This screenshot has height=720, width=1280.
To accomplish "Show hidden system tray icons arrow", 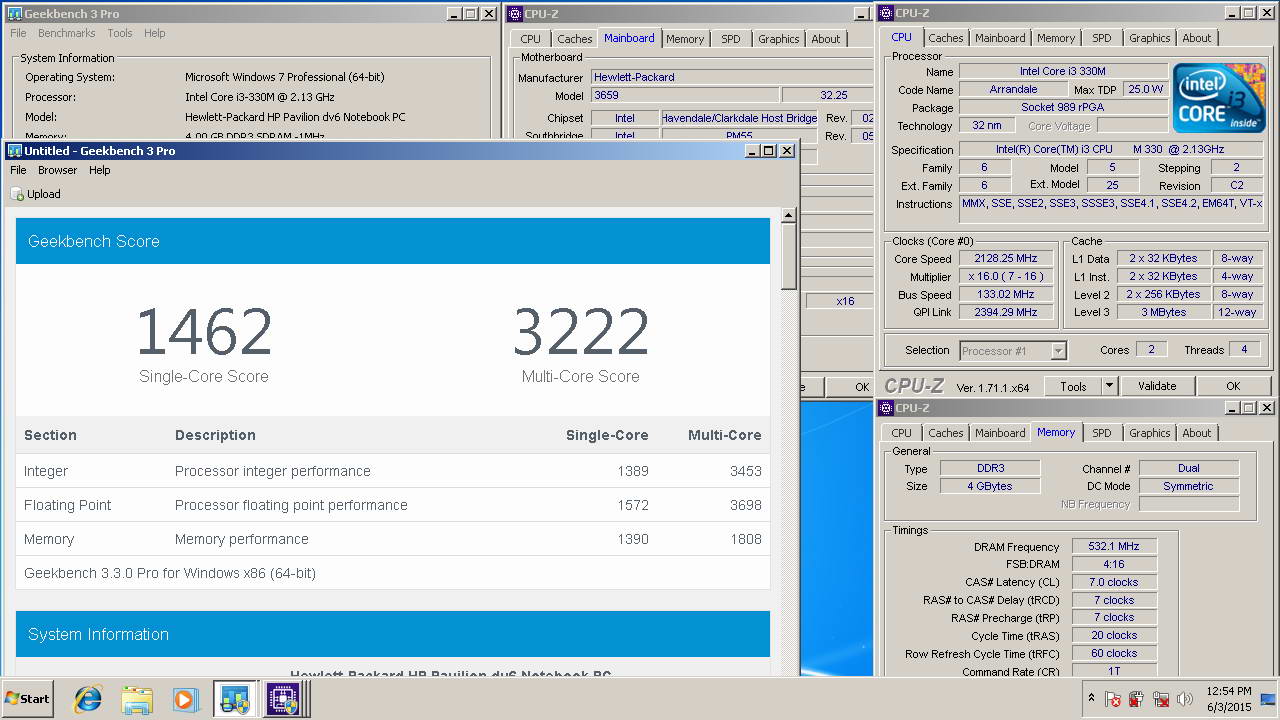I will point(1091,699).
